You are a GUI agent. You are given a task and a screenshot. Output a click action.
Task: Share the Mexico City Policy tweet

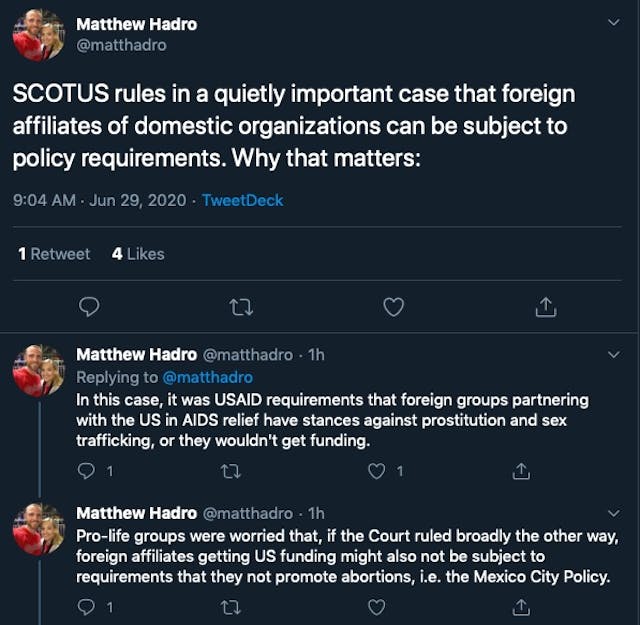(x=521, y=606)
